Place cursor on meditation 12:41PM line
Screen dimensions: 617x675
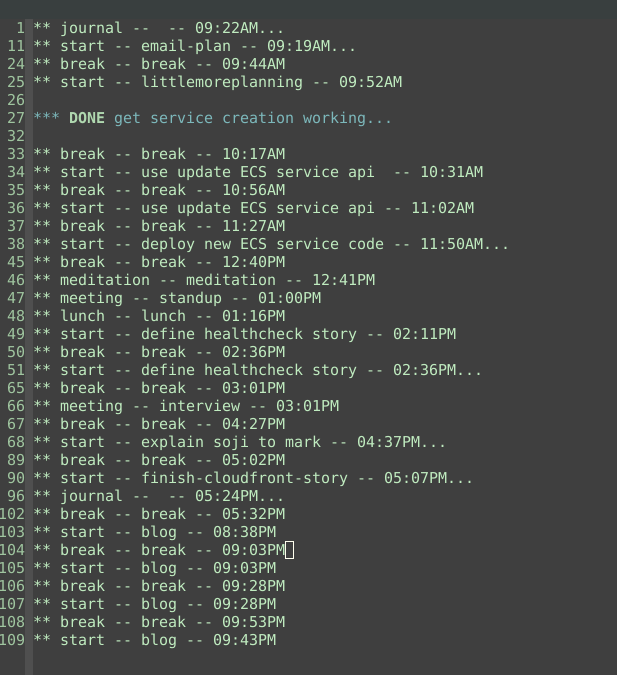tap(204, 280)
